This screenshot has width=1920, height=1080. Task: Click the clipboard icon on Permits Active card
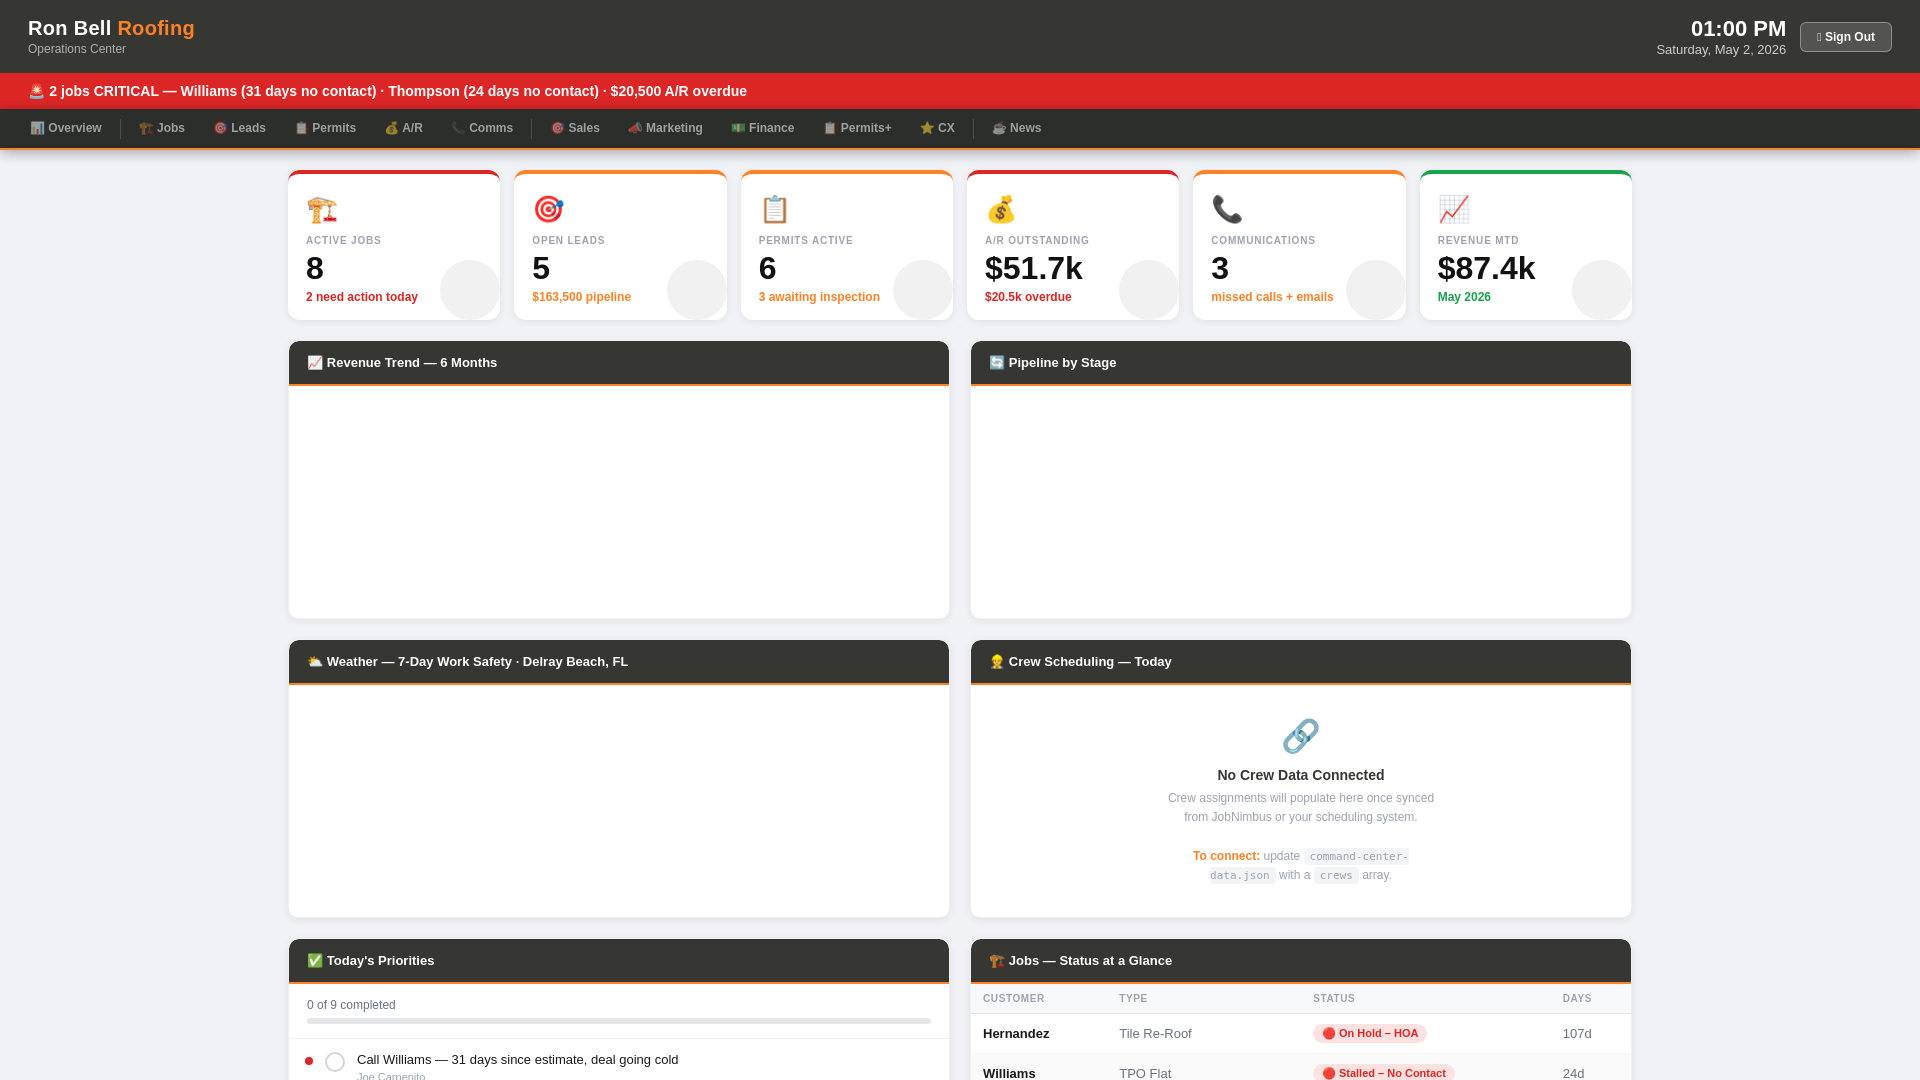point(775,210)
